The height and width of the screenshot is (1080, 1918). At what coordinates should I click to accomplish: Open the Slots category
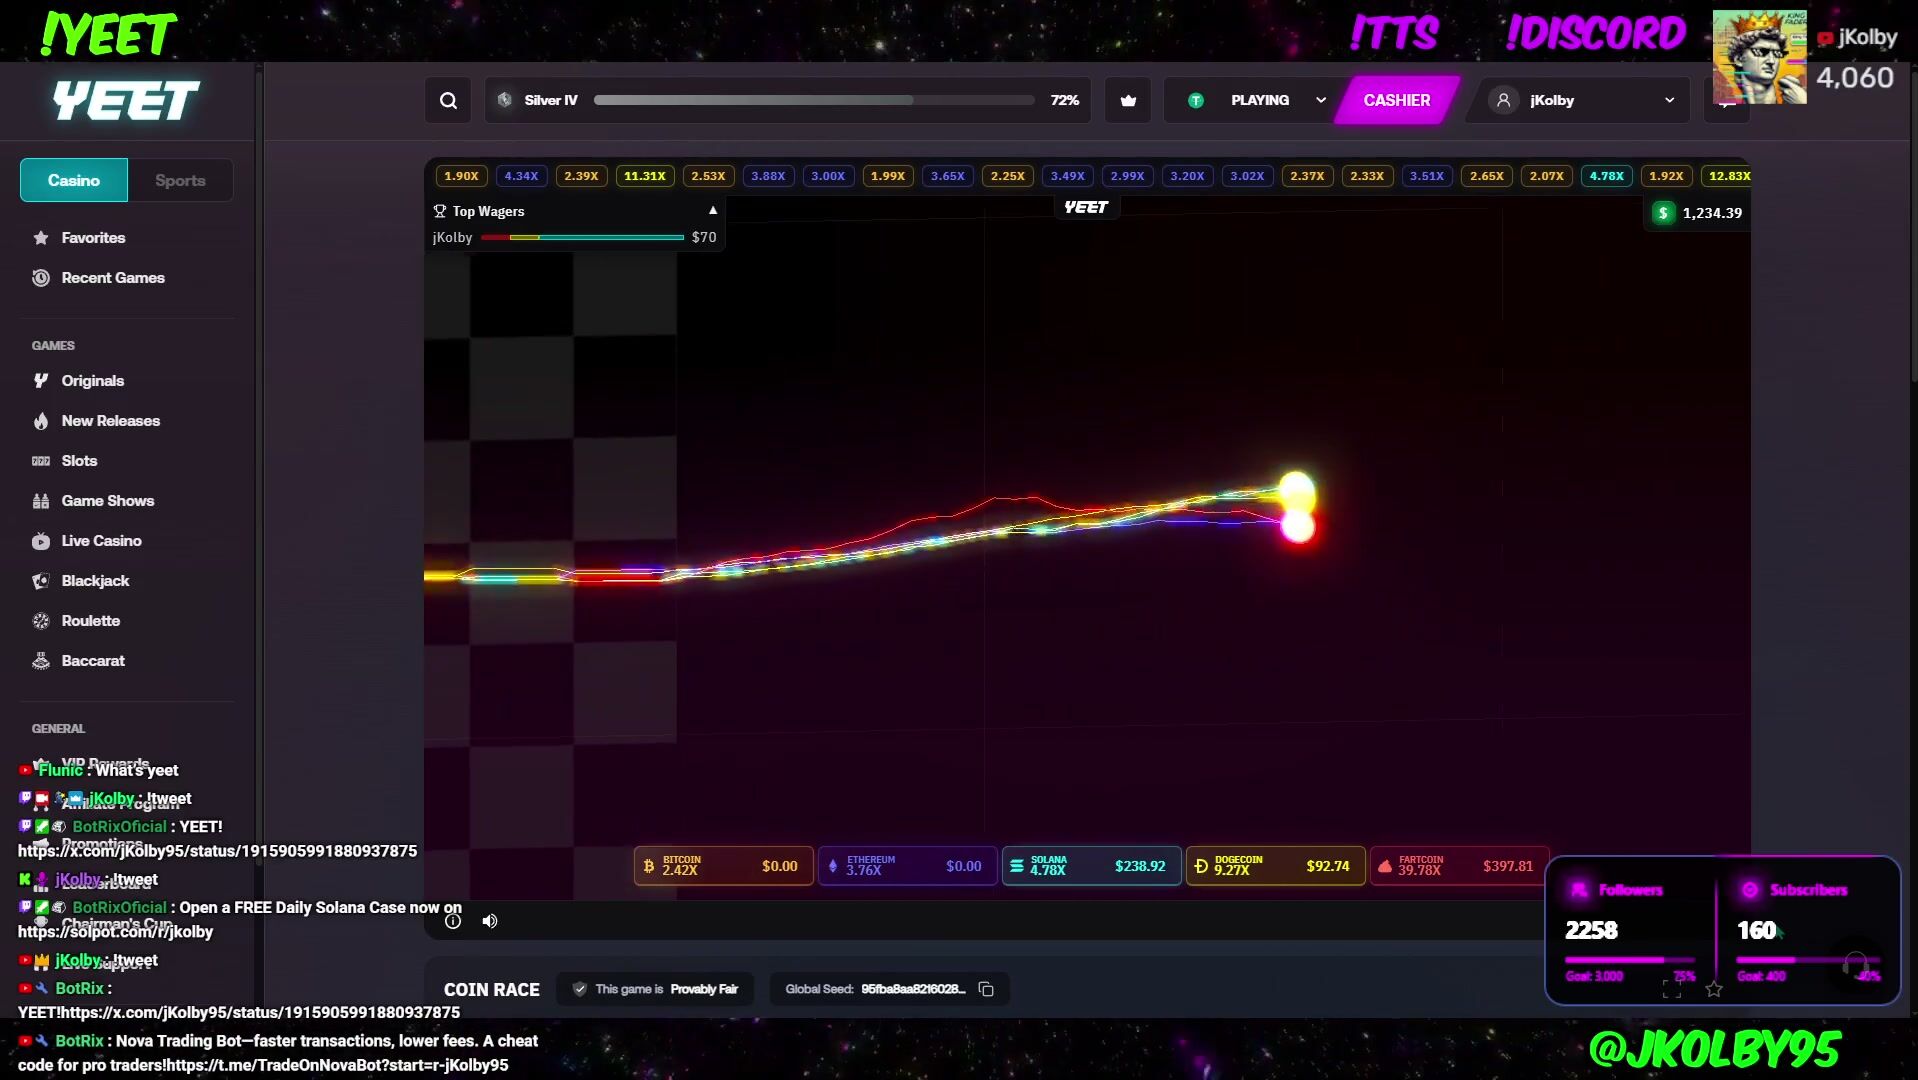(x=79, y=461)
